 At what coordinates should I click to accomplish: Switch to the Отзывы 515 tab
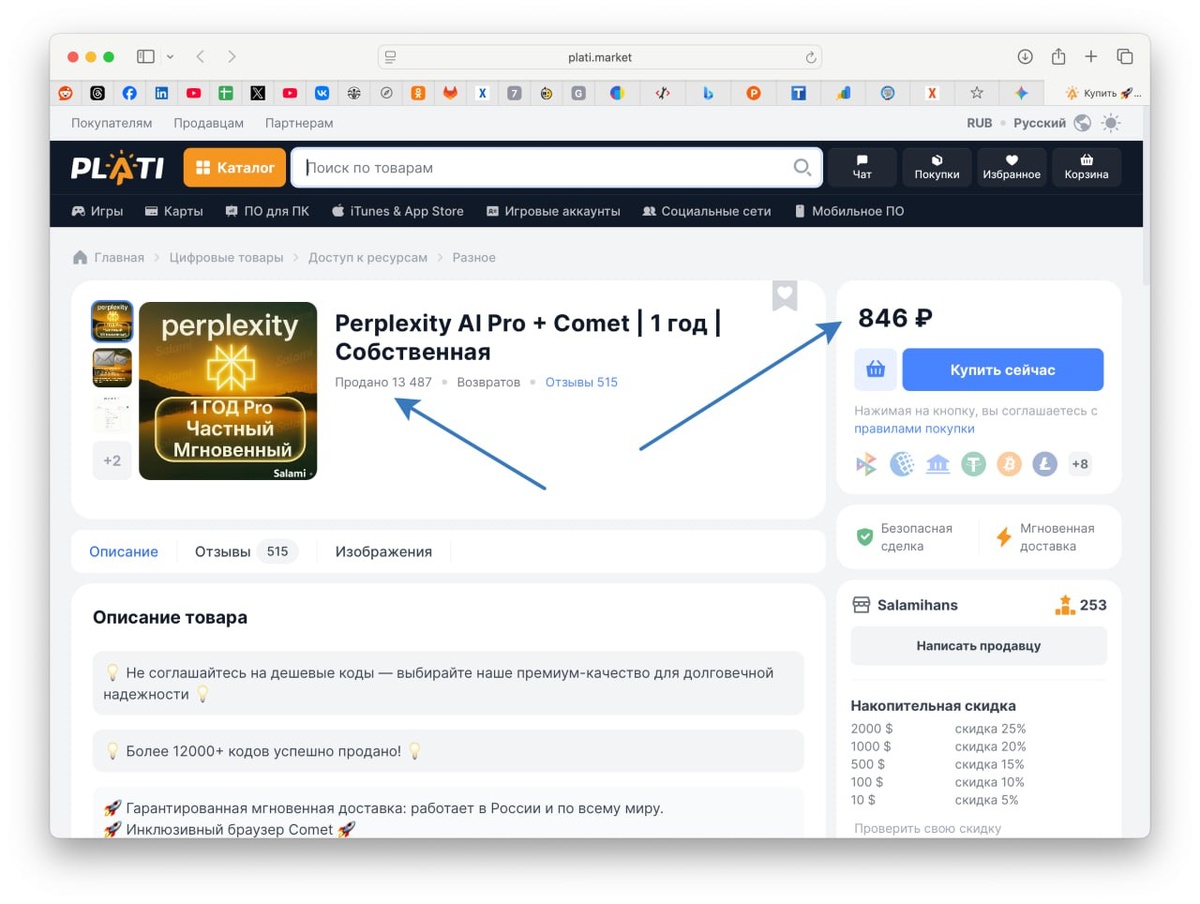246,551
